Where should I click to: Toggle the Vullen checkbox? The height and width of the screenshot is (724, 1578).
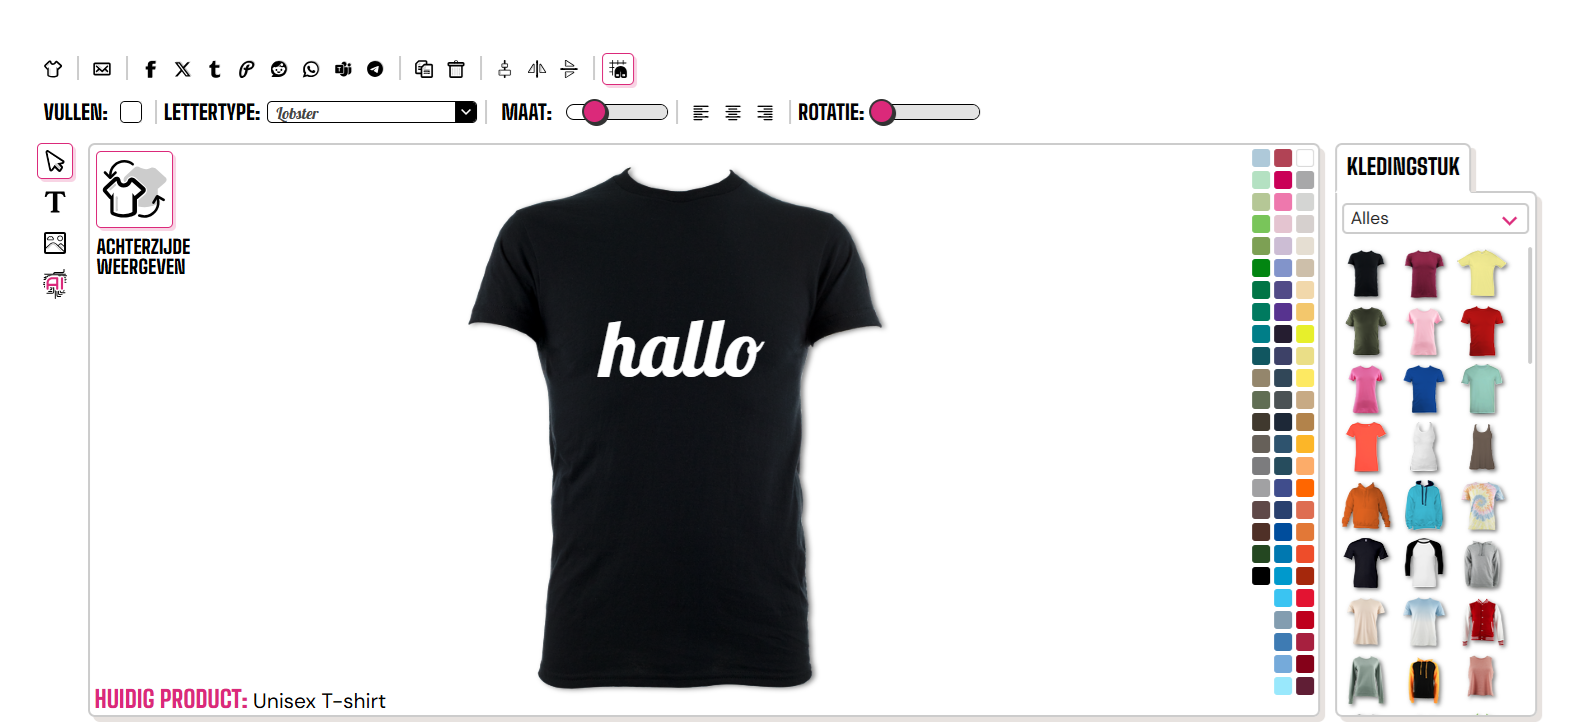coord(131,112)
